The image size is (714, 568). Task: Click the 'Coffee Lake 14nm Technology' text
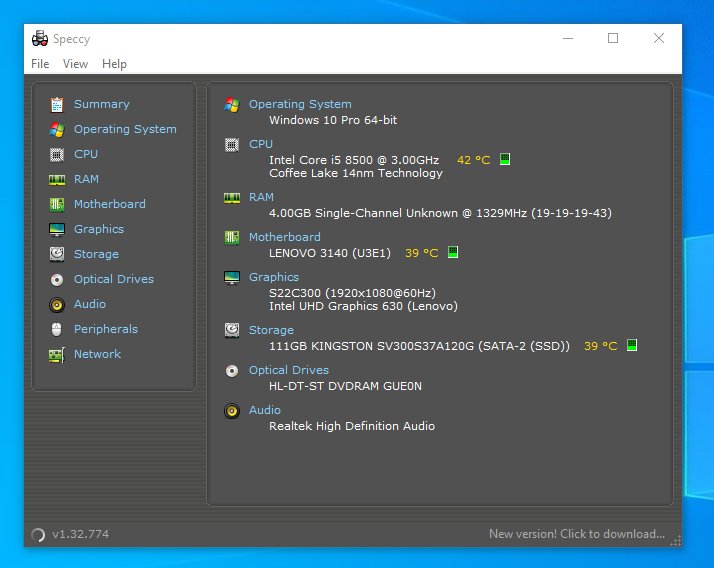point(356,174)
